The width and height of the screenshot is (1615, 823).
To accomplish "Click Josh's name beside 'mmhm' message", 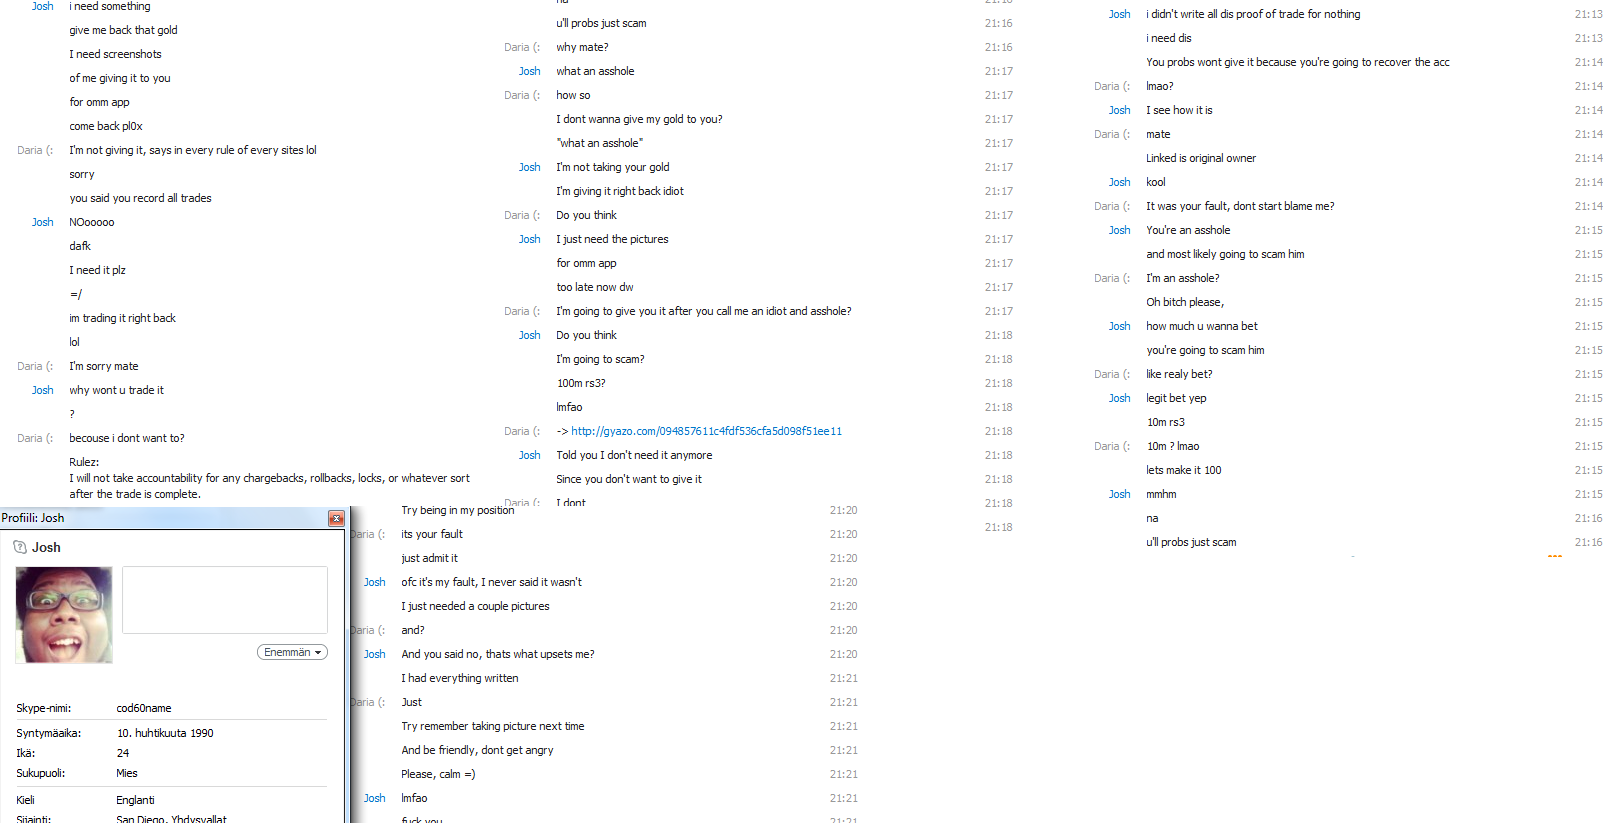I will click(x=1120, y=494).
